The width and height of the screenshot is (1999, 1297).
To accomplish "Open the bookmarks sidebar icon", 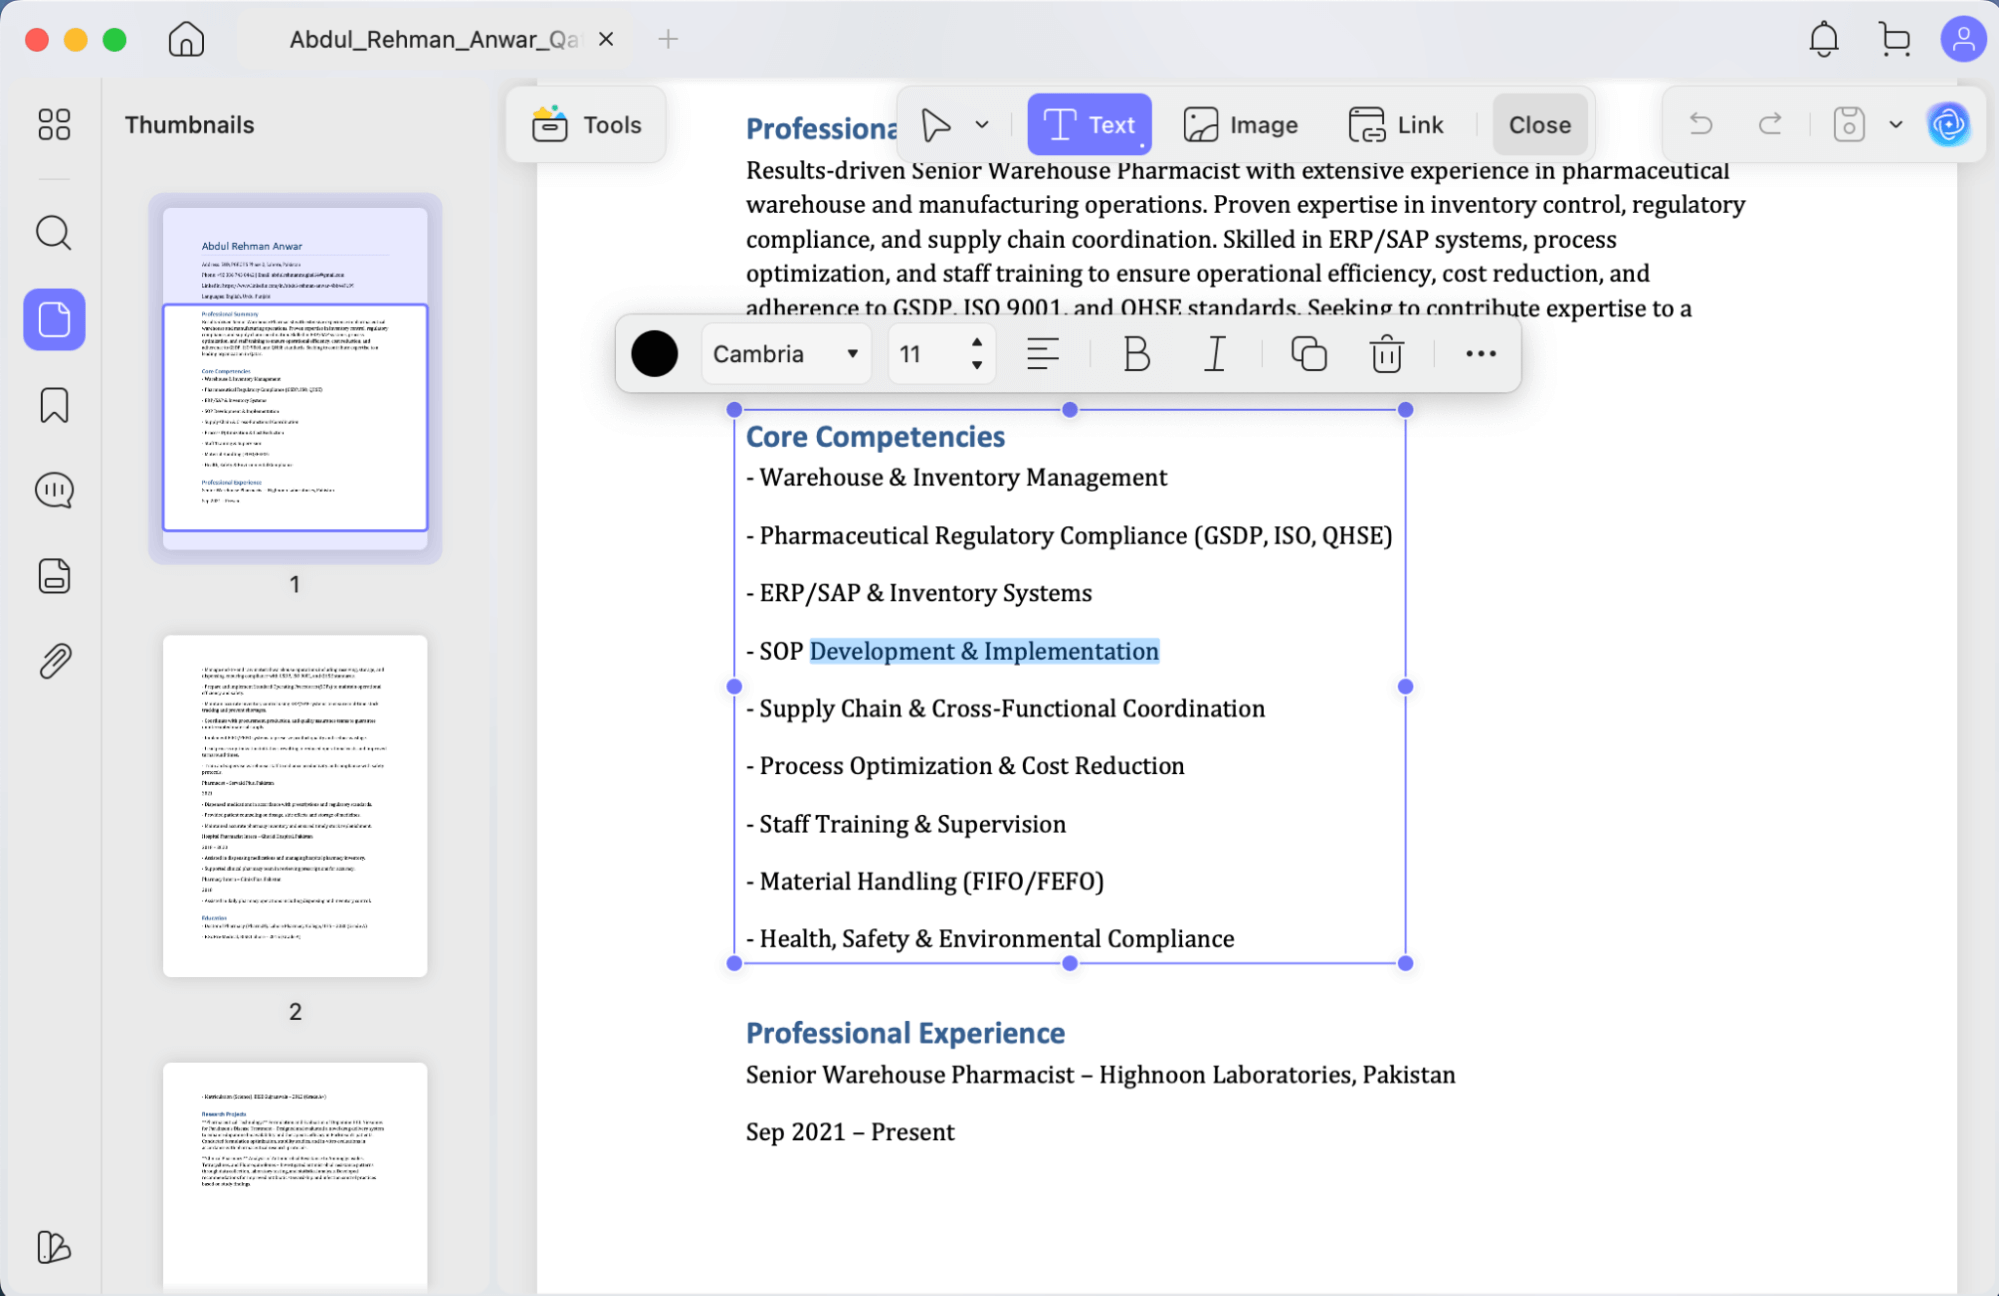I will pos(54,405).
